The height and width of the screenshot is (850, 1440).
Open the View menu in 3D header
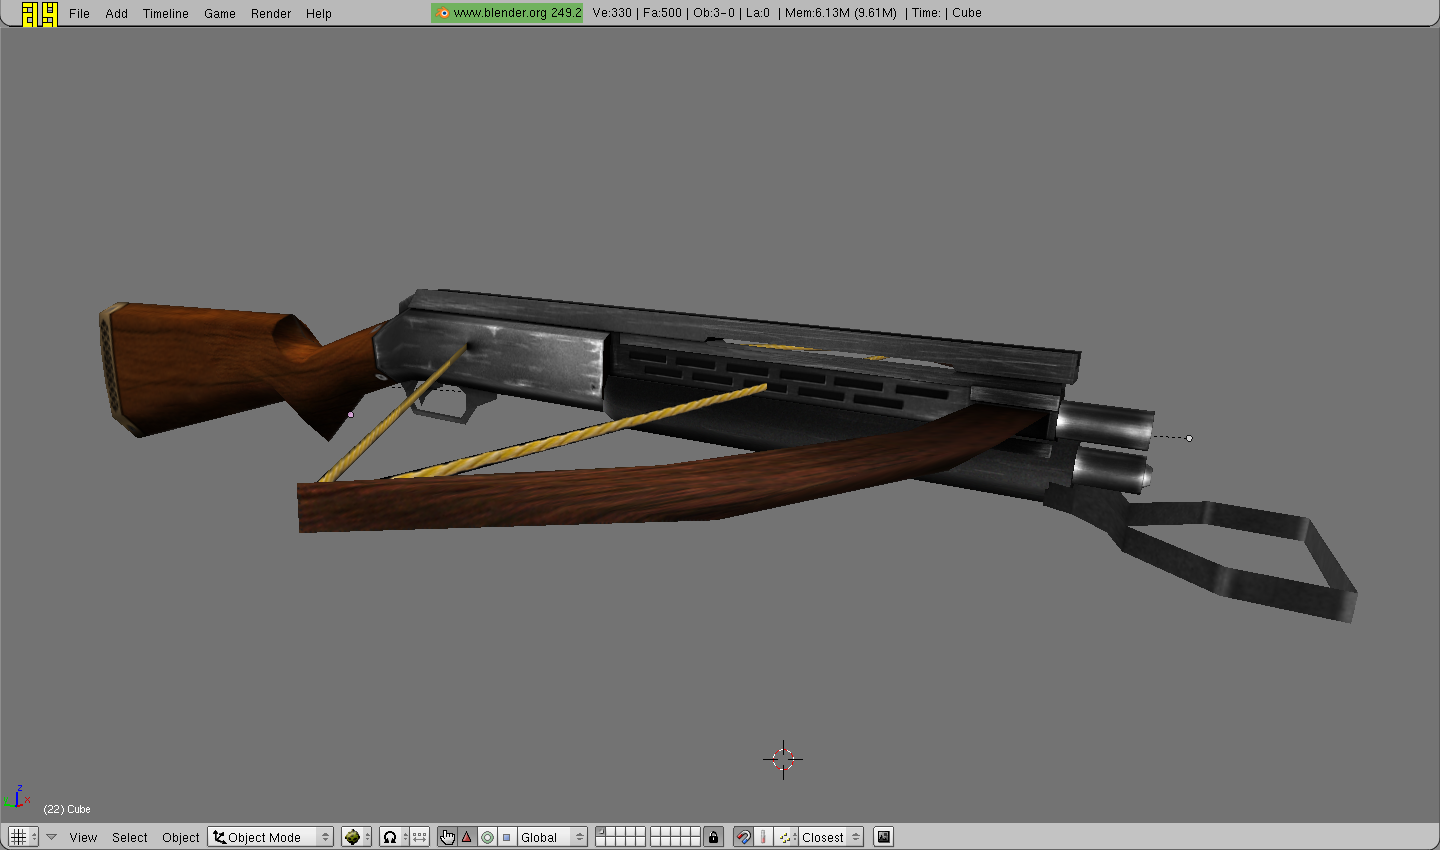click(83, 837)
